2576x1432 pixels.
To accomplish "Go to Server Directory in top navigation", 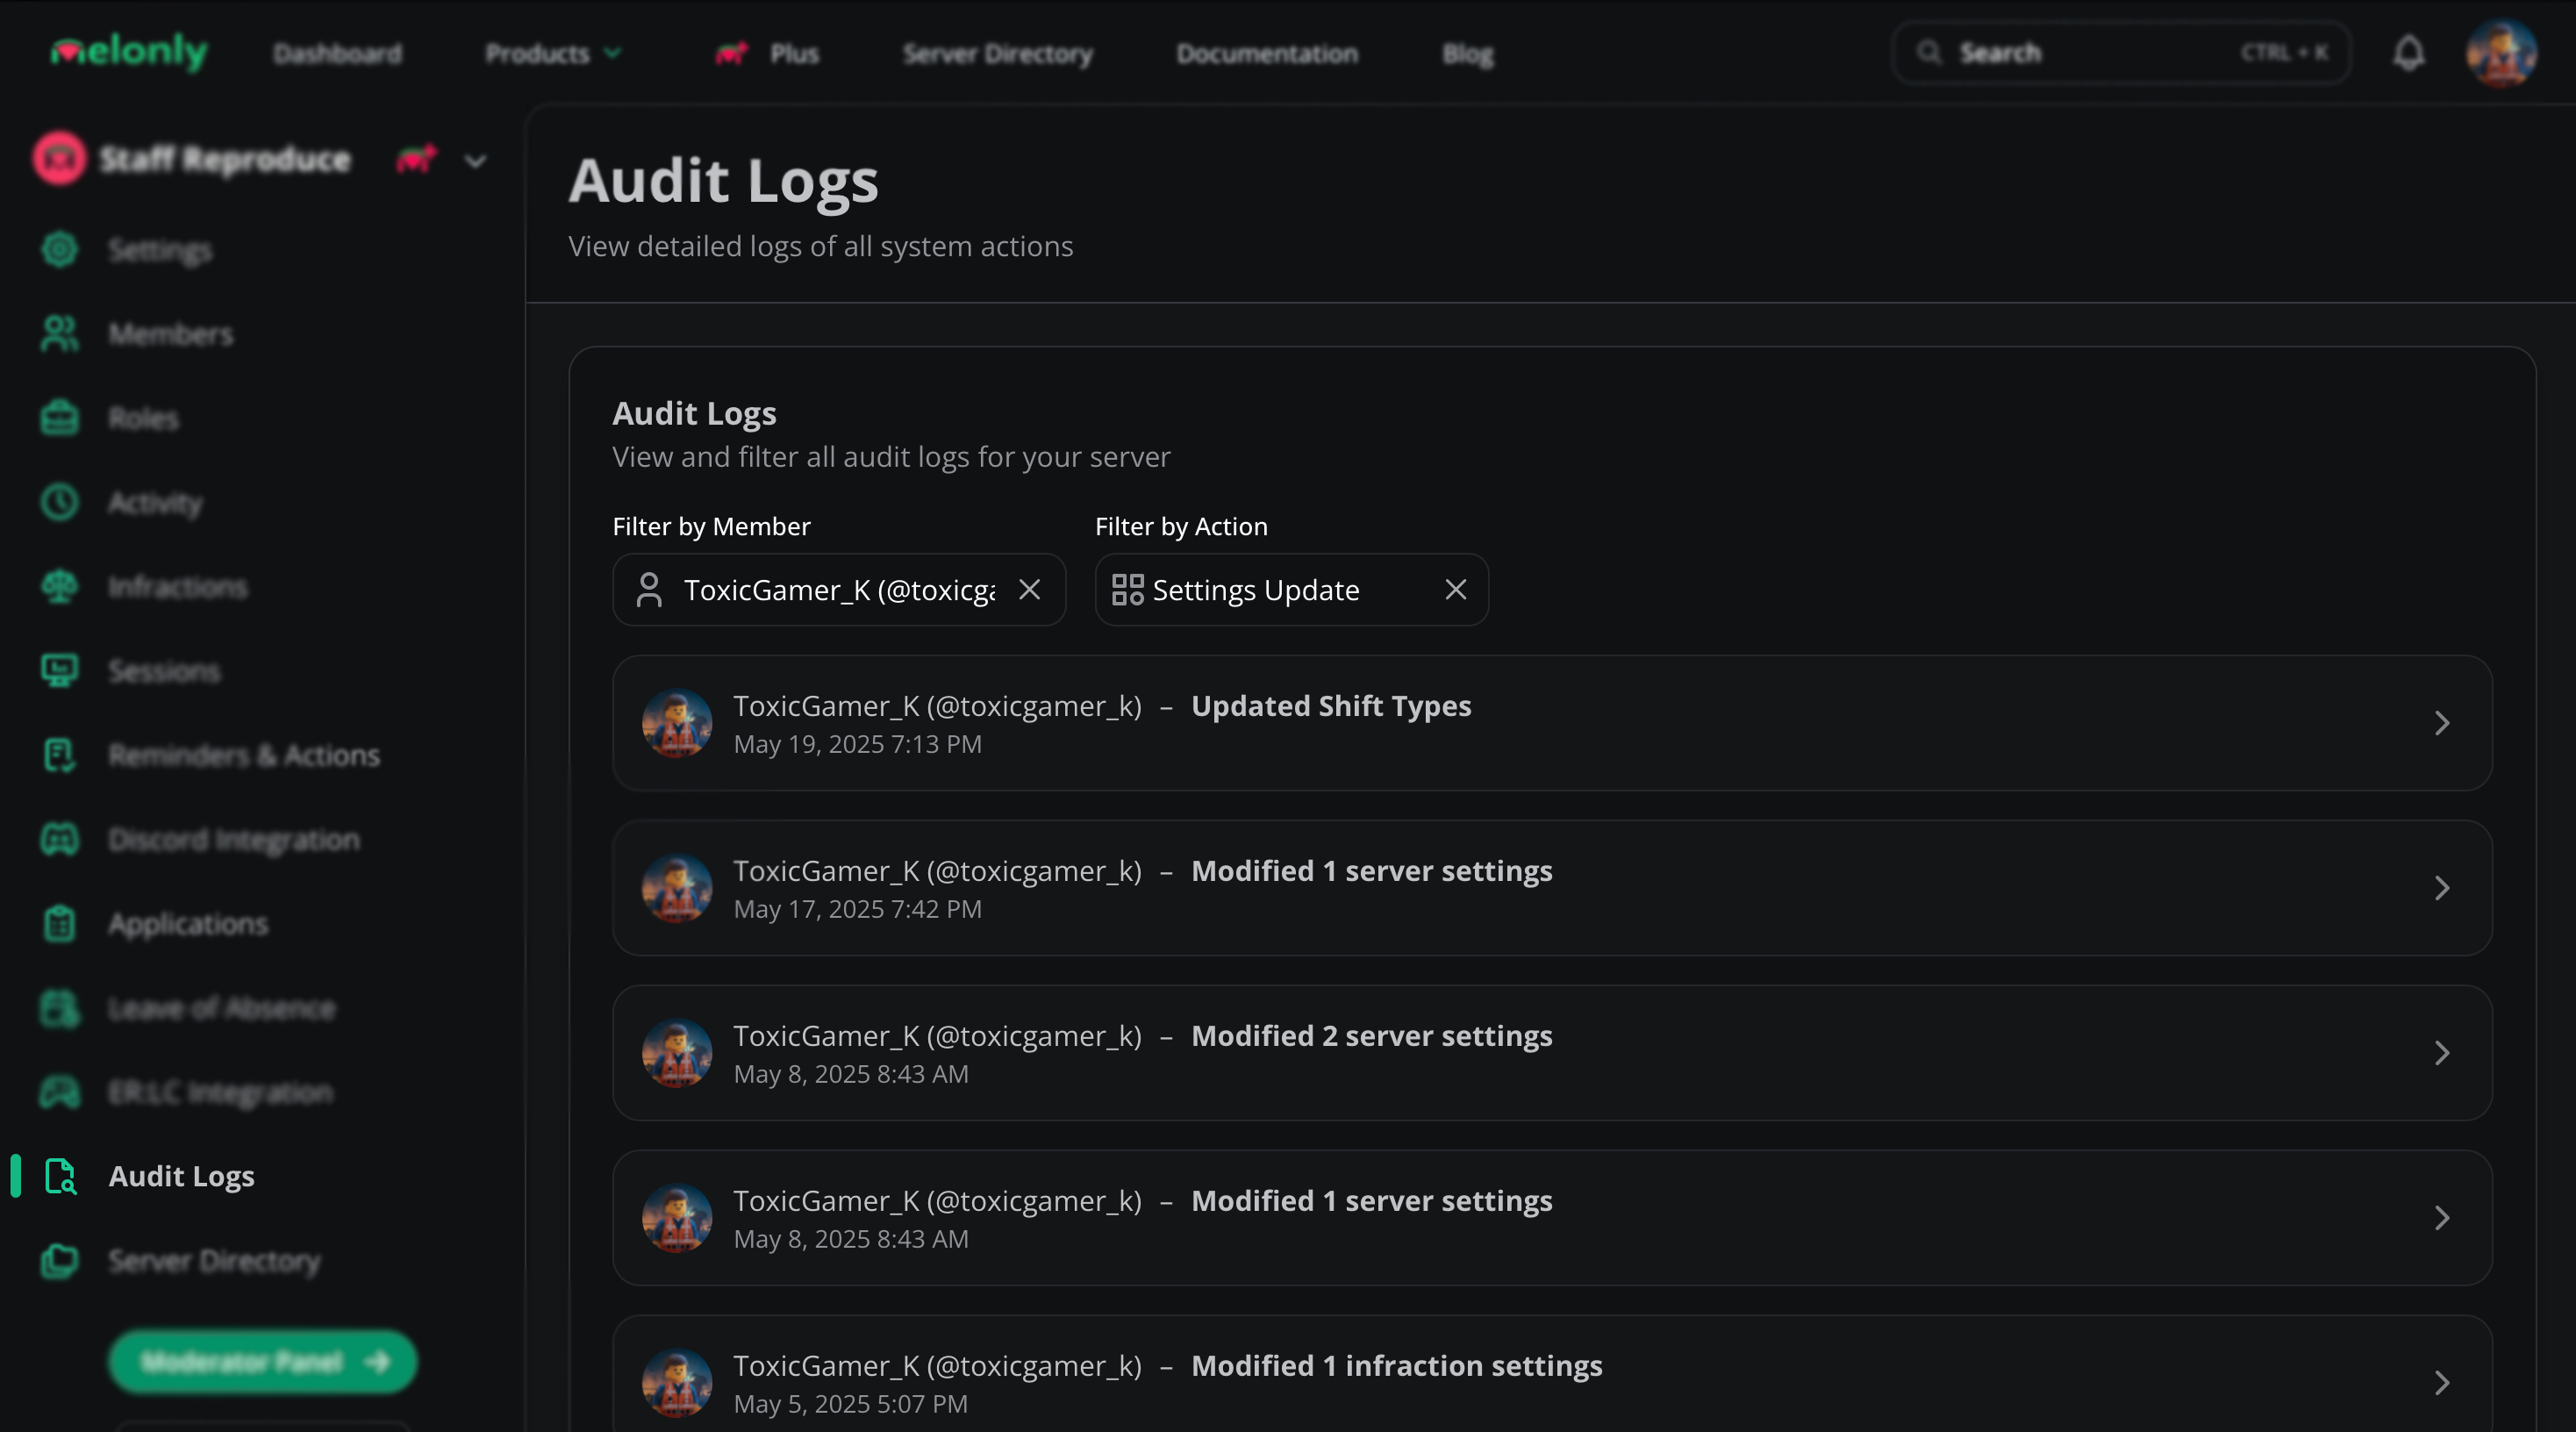I will point(997,53).
